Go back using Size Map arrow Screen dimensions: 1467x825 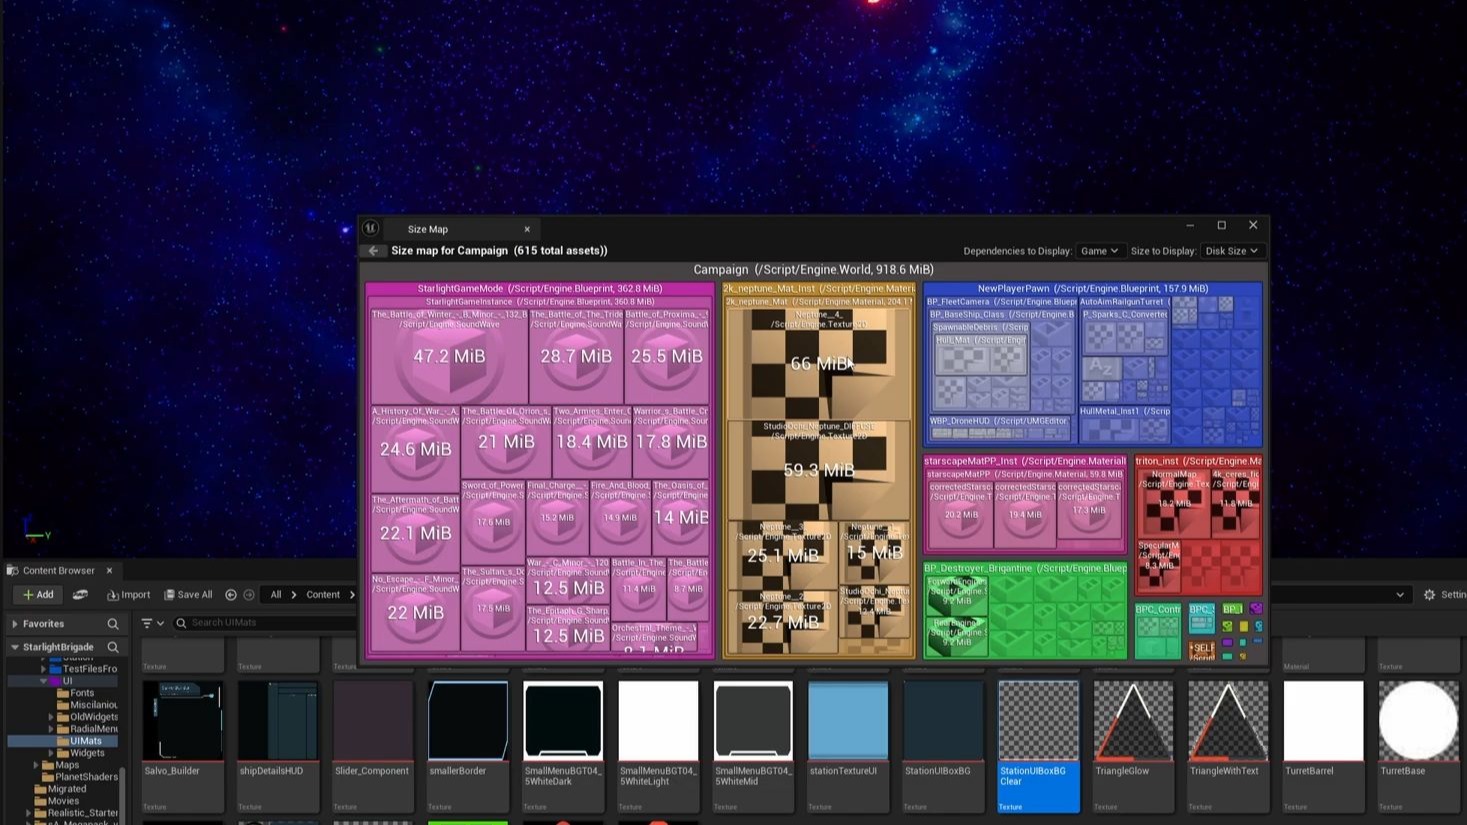(x=373, y=251)
